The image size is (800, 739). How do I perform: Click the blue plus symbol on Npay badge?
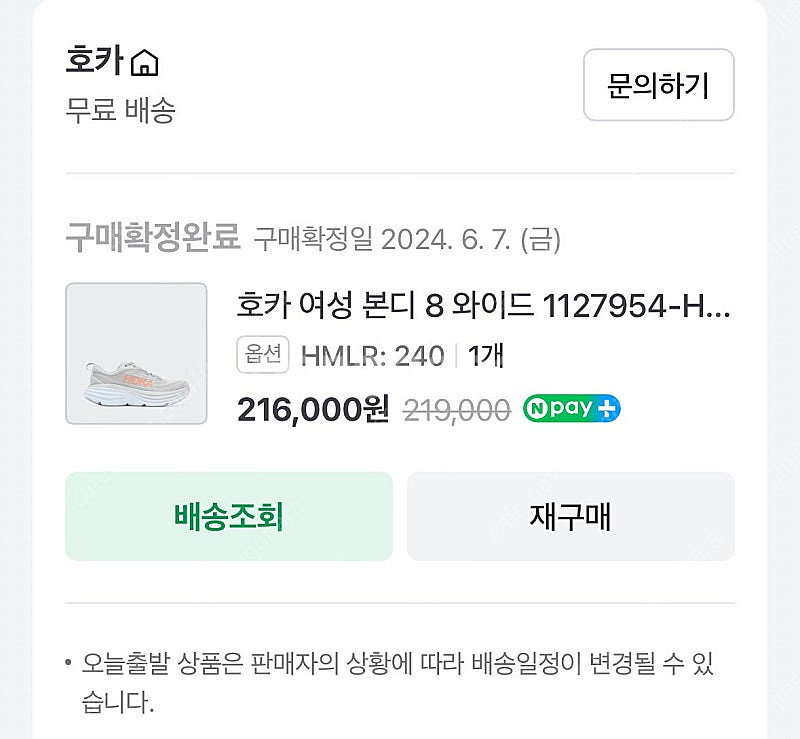[608, 409]
